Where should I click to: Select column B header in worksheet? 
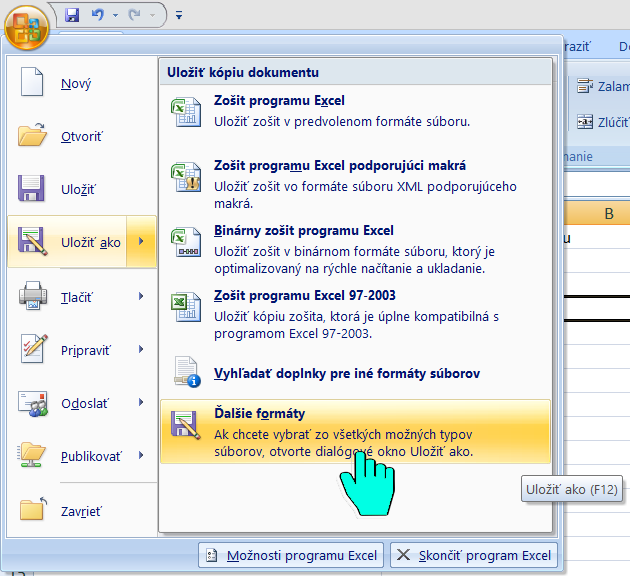tap(597, 213)
